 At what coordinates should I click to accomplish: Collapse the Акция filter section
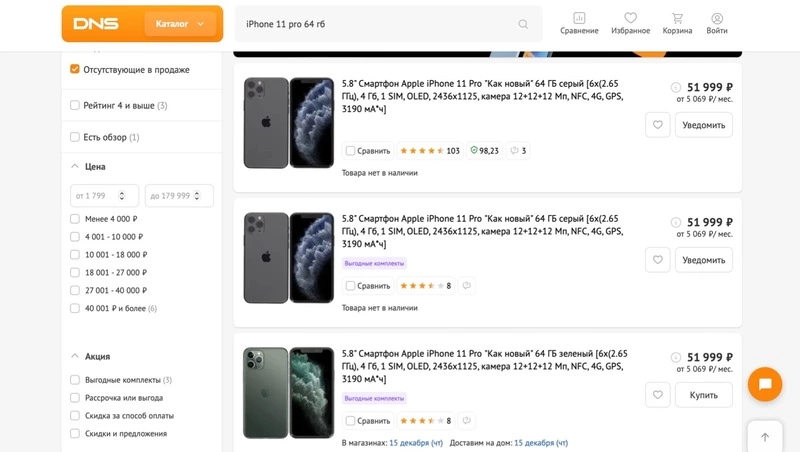point(75,356)
